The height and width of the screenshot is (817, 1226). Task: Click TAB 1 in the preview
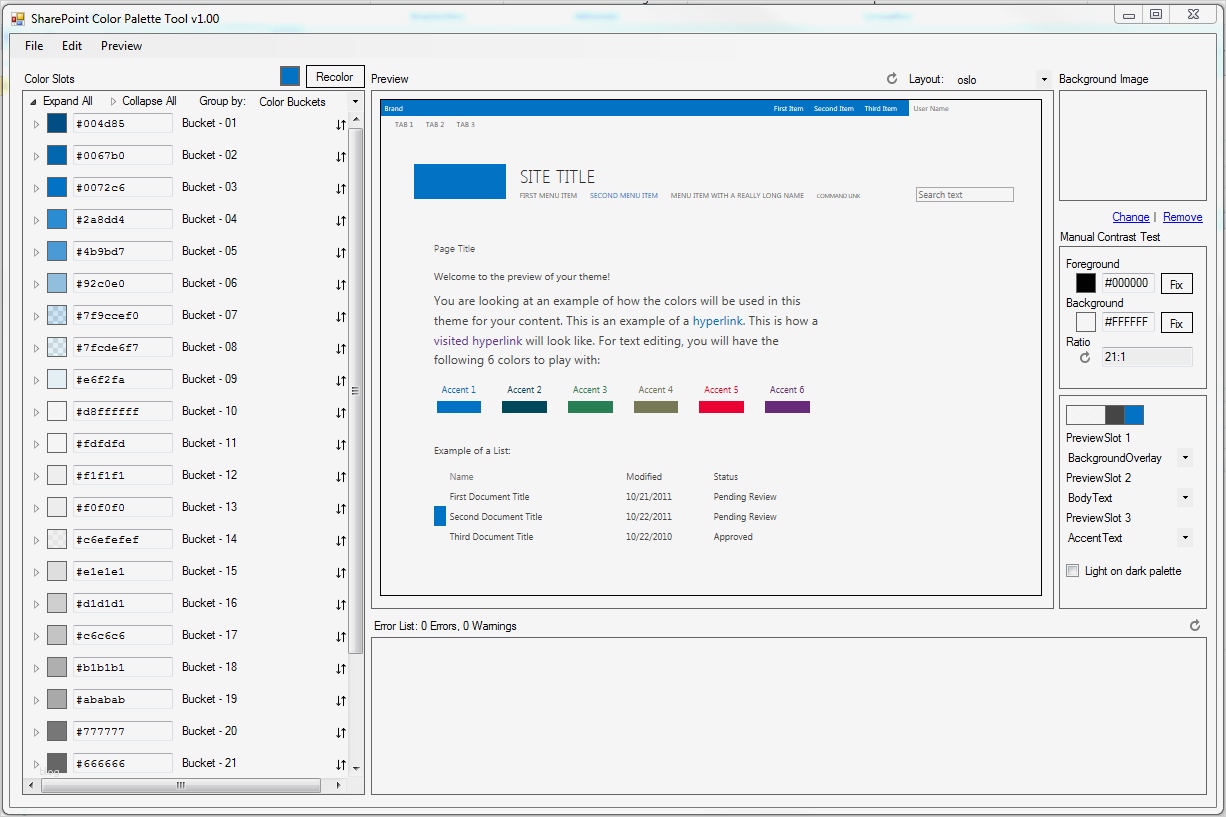click(404, 125)
